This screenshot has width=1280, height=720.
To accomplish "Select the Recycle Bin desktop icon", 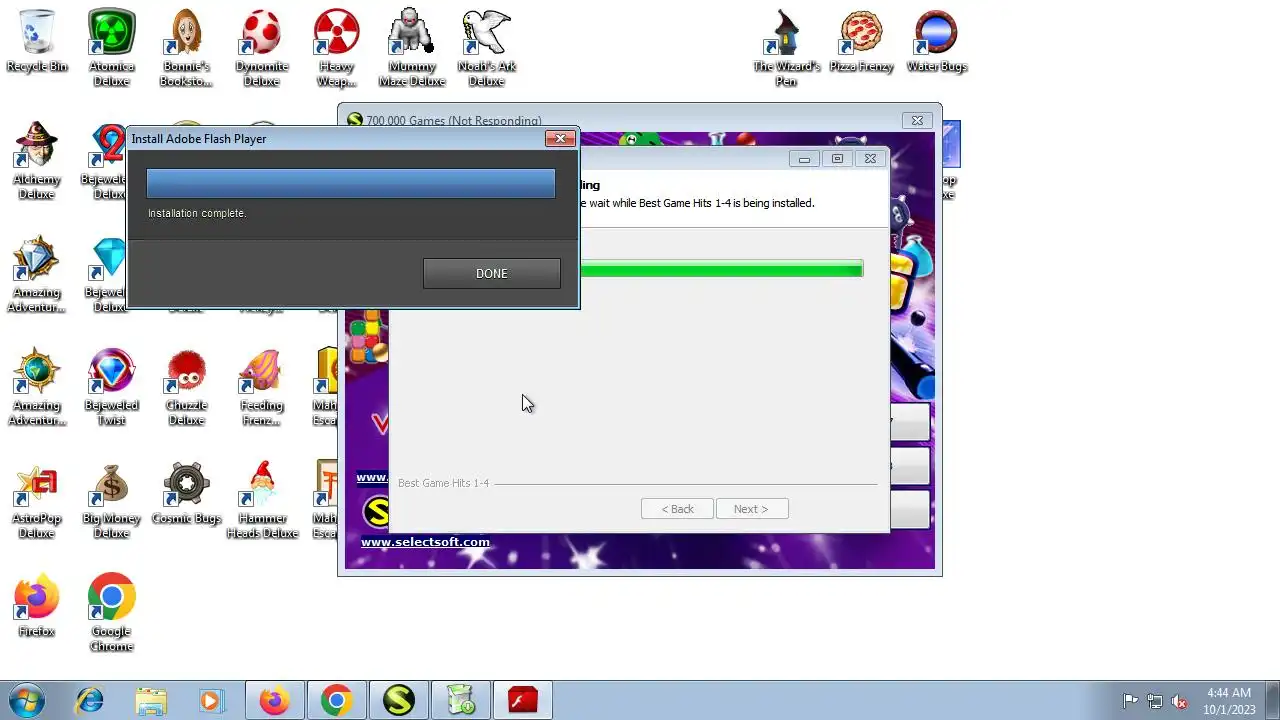I will [37, 42].
